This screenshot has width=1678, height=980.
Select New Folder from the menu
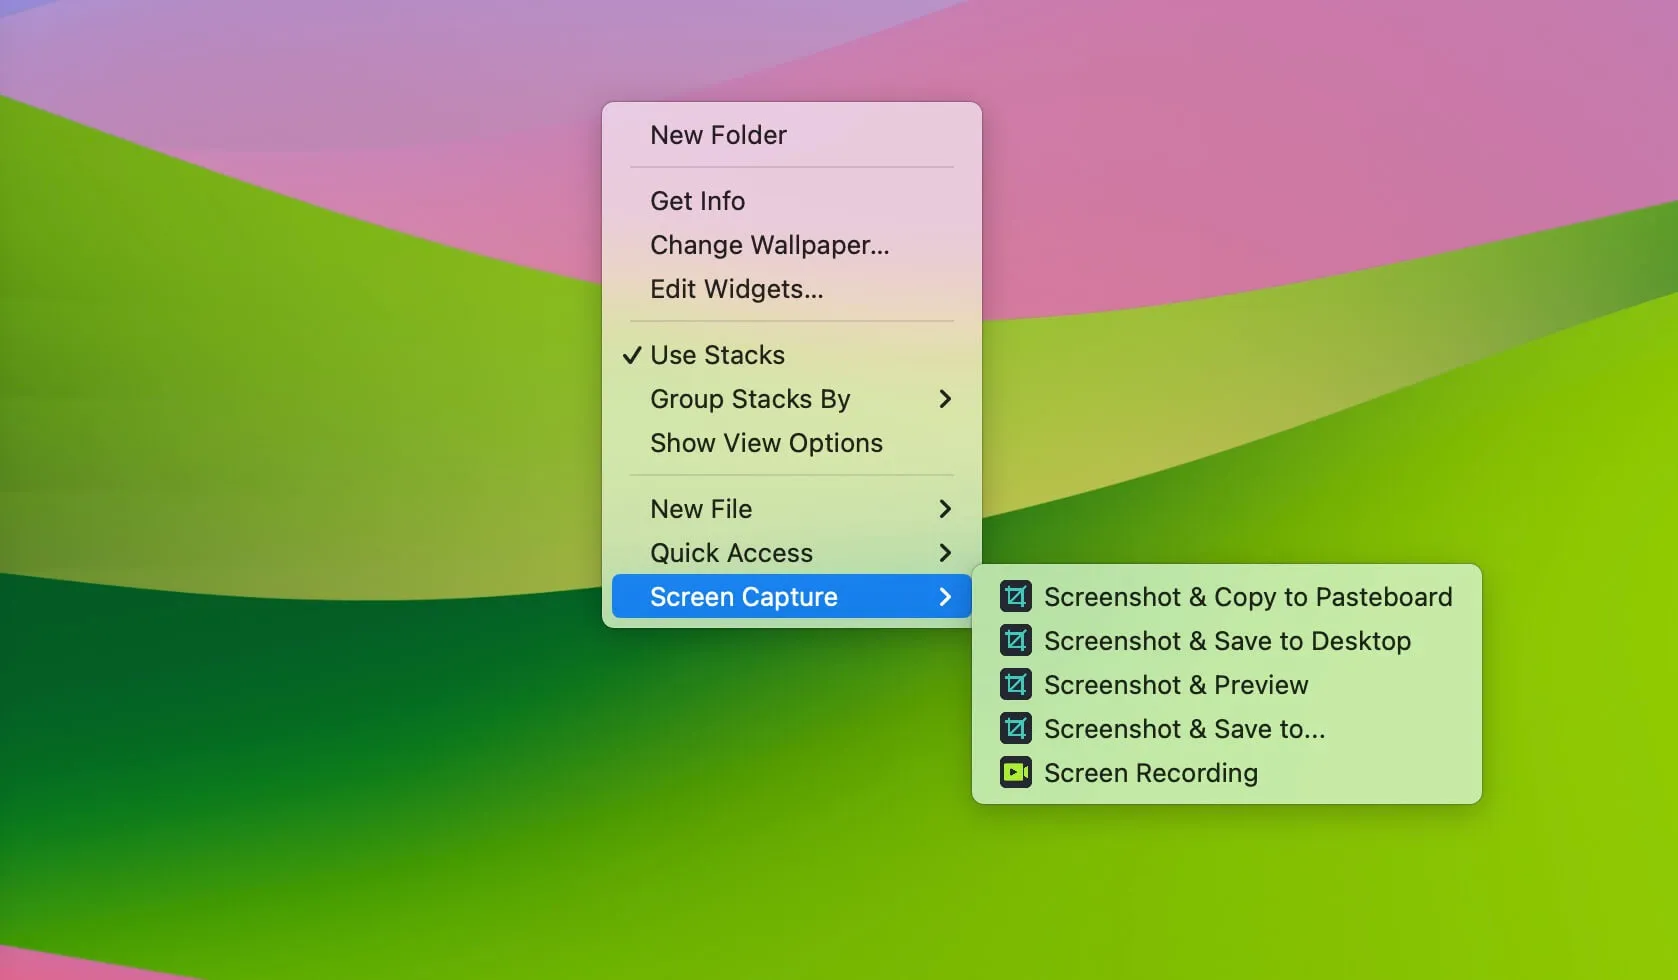718,134
